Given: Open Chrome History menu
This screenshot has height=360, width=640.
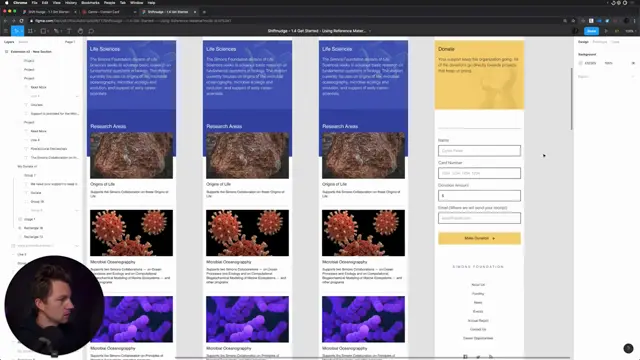Looking at the screenshot, I should click(x=71, y=3).
